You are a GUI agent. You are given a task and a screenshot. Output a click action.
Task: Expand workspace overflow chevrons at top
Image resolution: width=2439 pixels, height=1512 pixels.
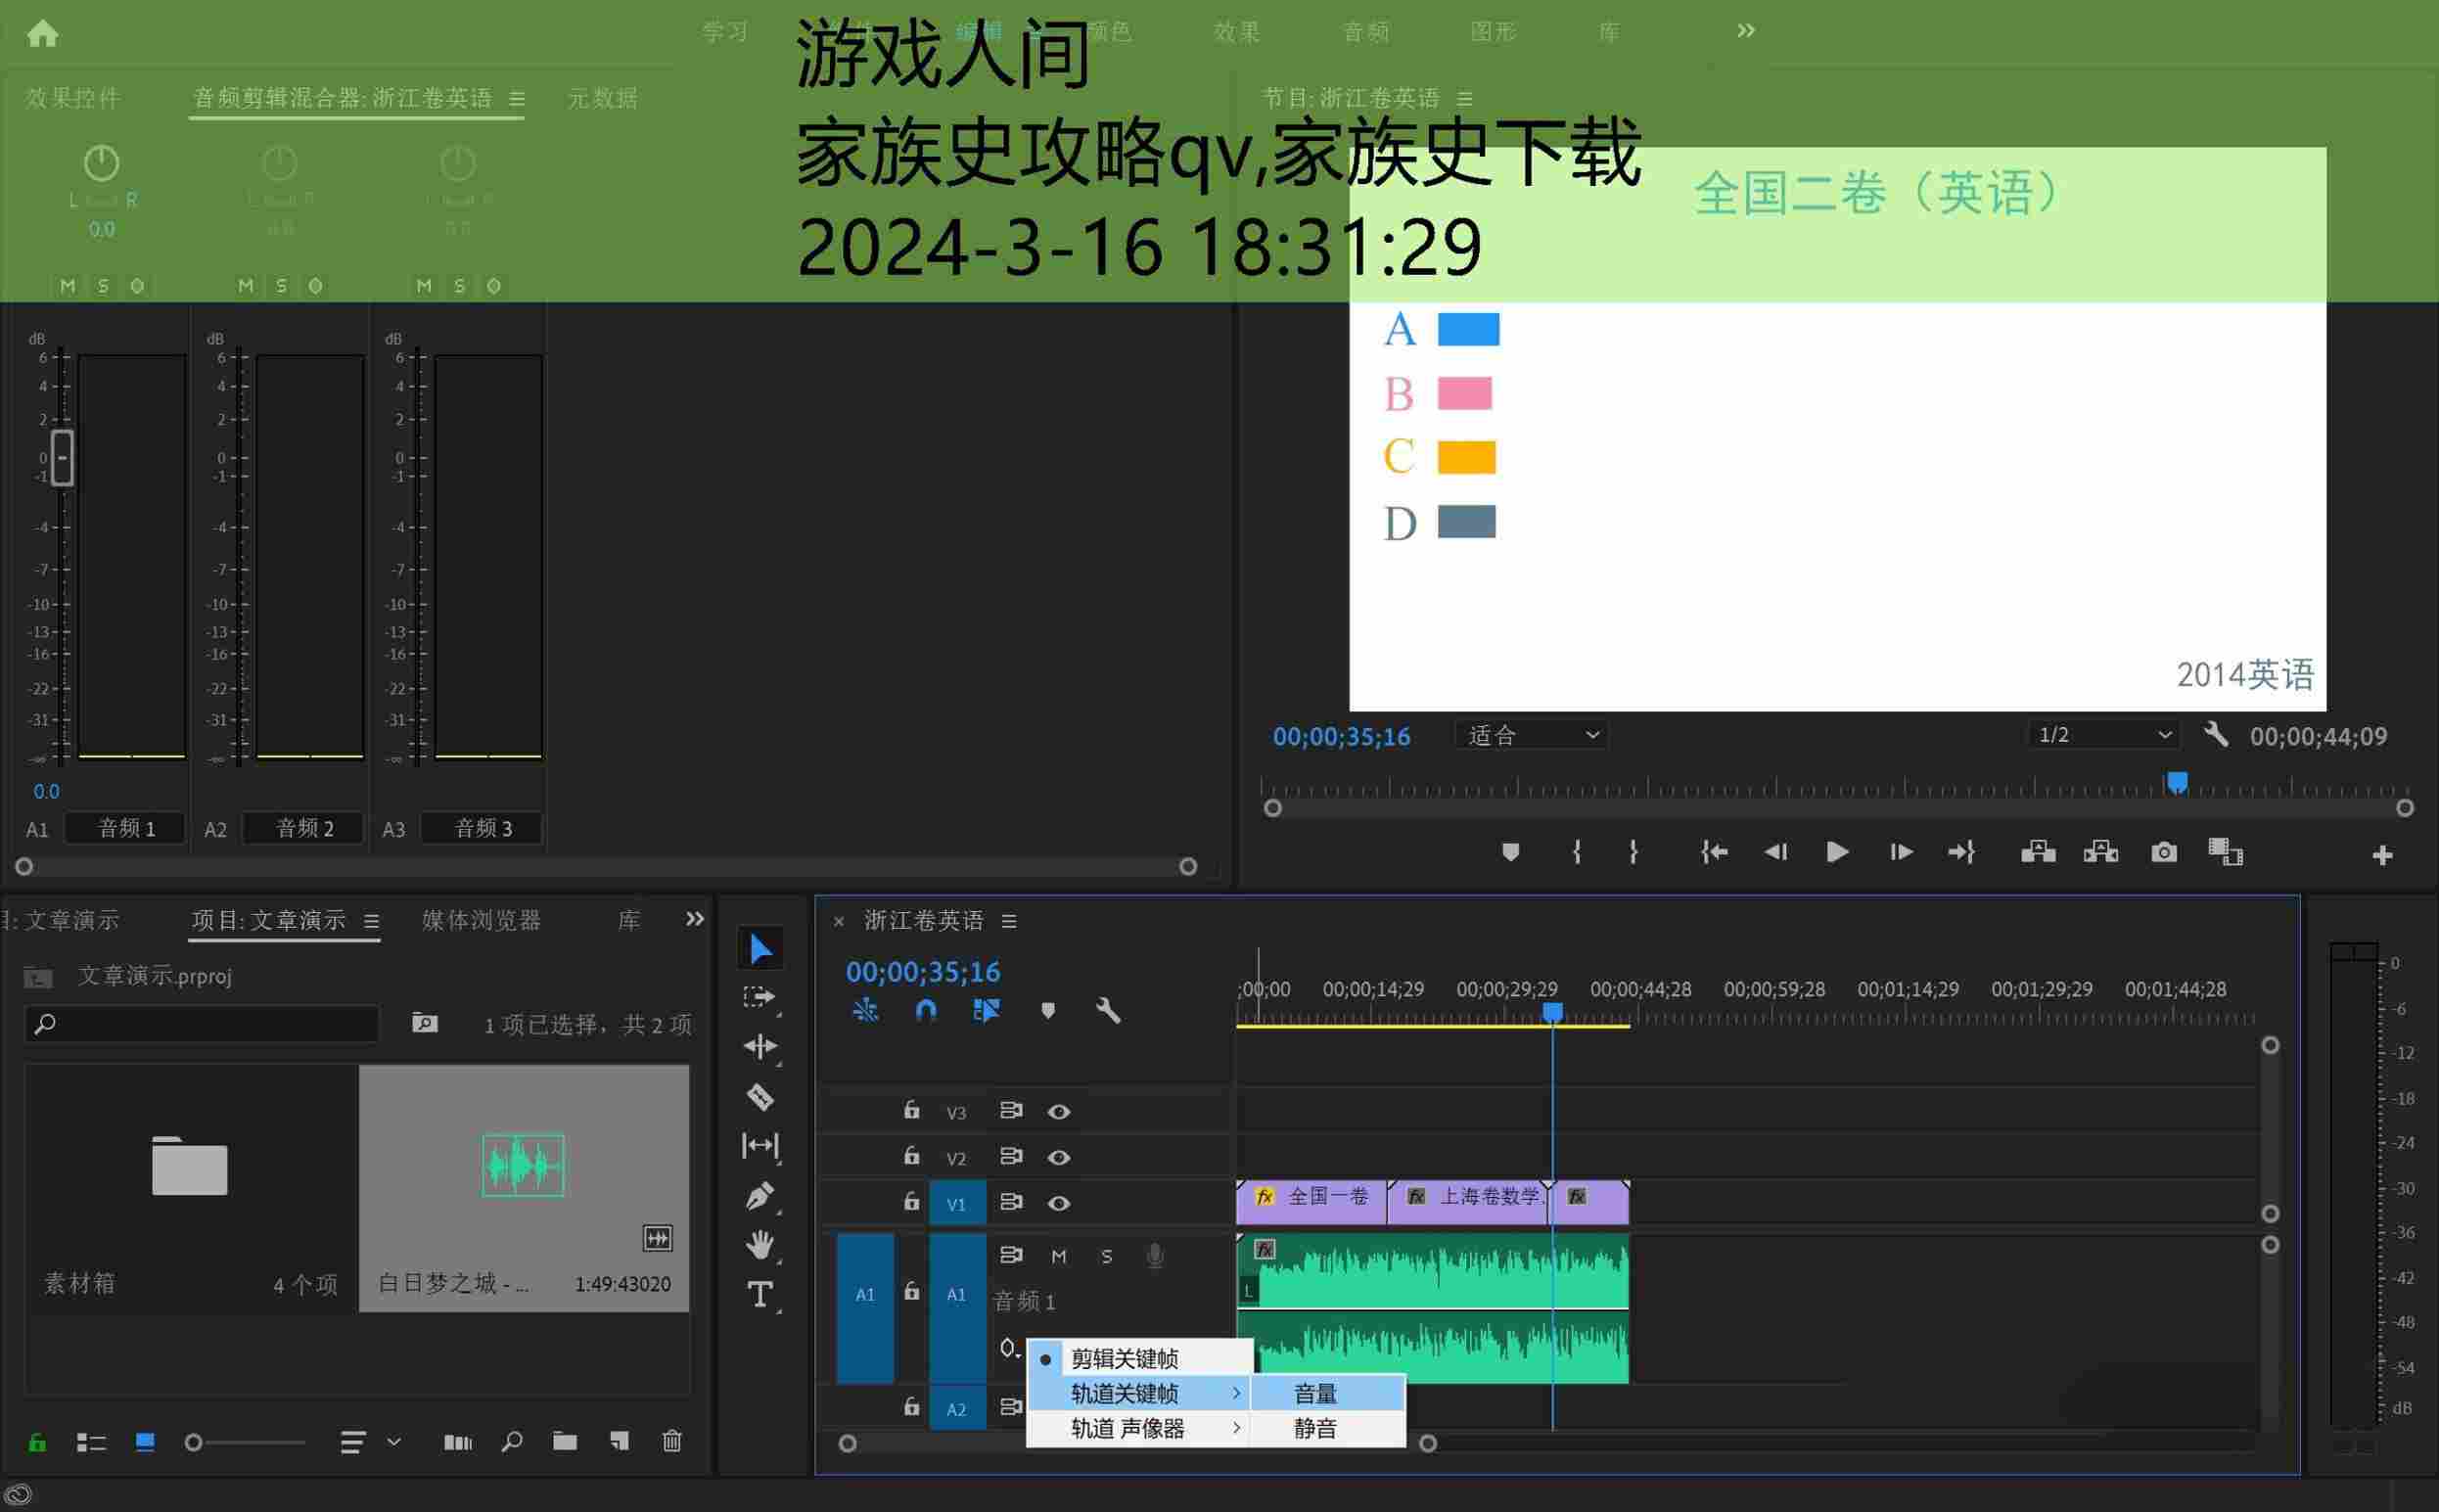(1746, 31)
